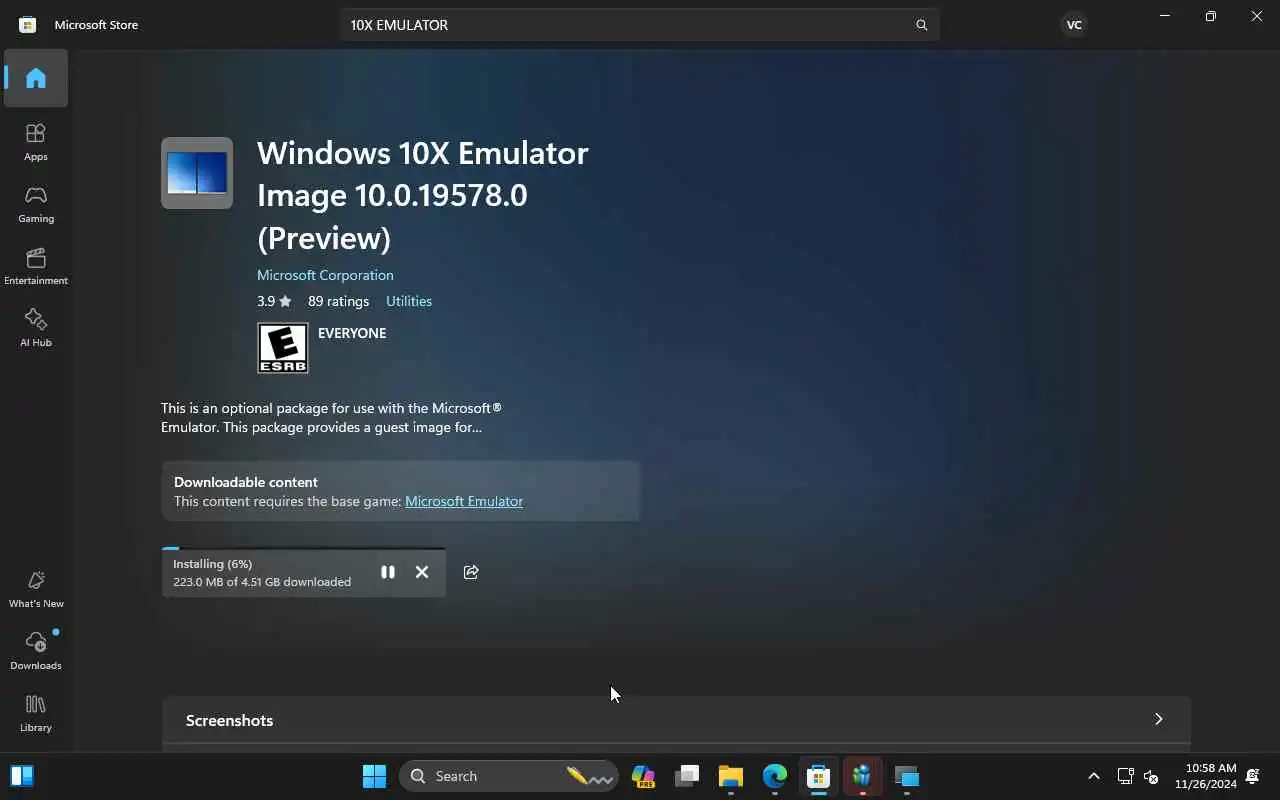Open the Apps section
The image size is (1280, 800).
36,142
